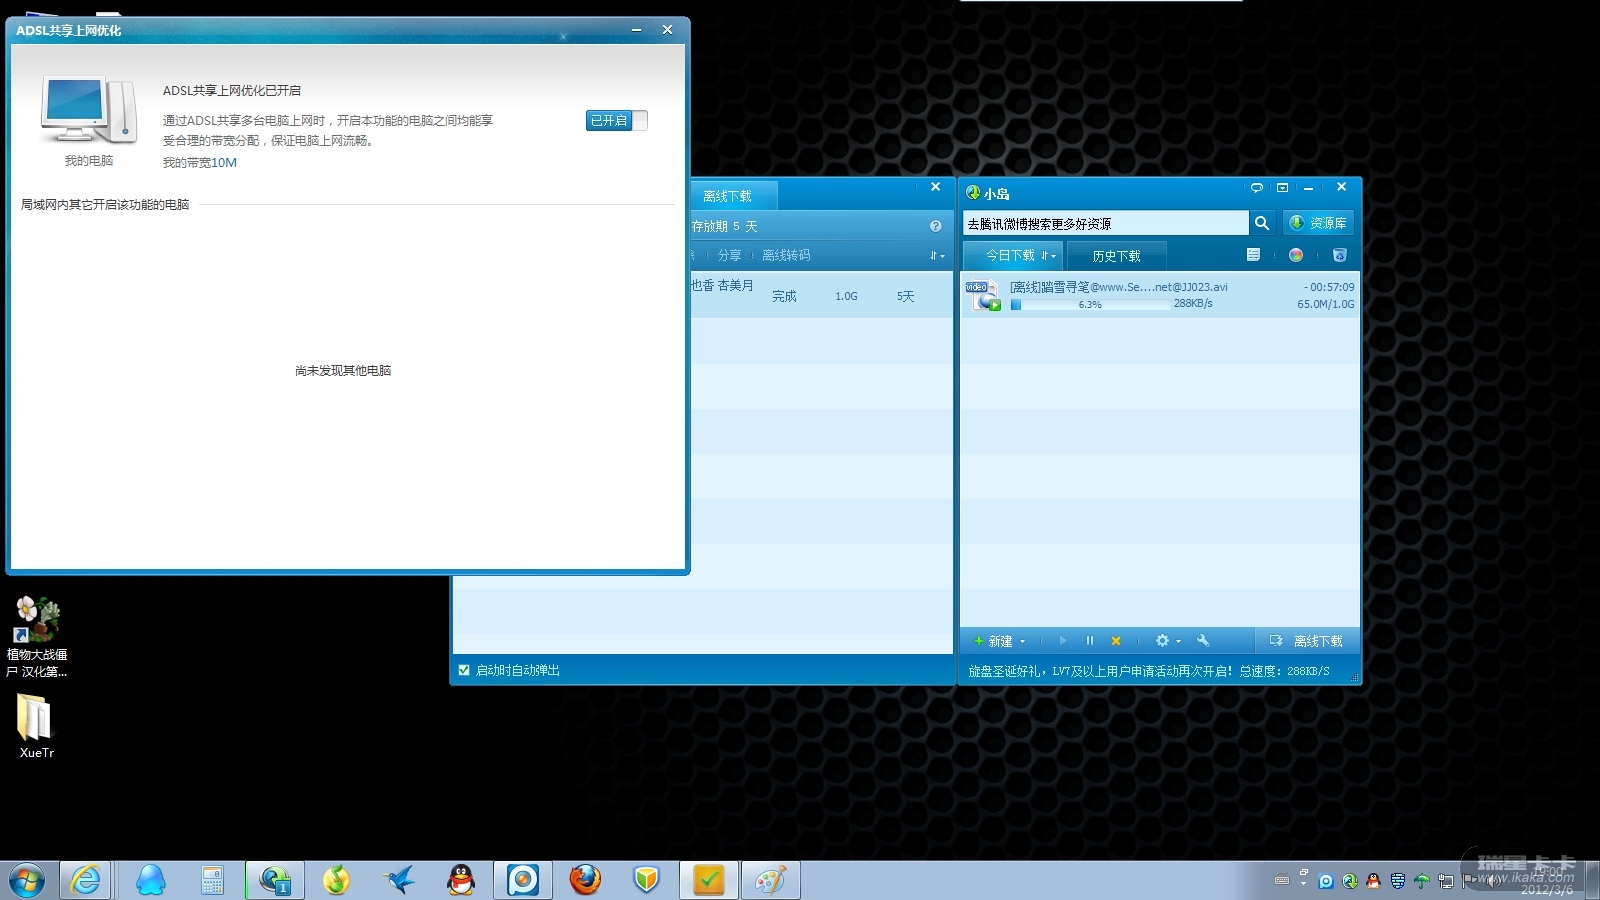This screenshot has width=1600, height=900.
Task: Open the blue bird taskbar icon
Action: pyautogui.click(x=399, y=880)
